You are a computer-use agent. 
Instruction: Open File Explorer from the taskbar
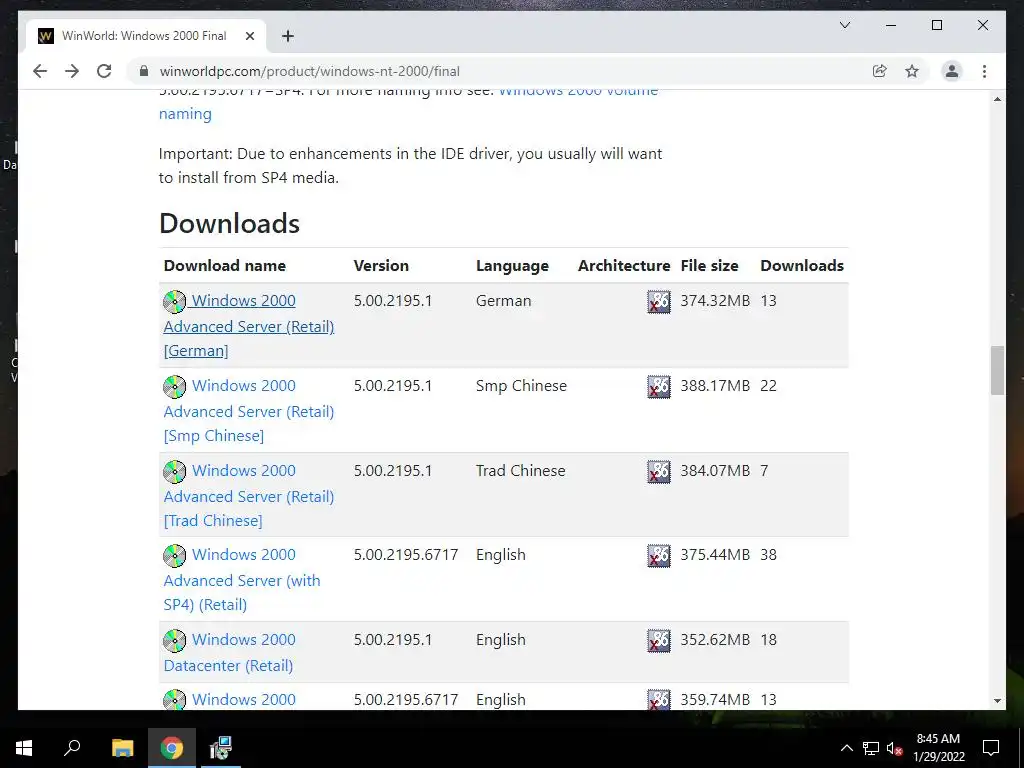click(122, 748)
